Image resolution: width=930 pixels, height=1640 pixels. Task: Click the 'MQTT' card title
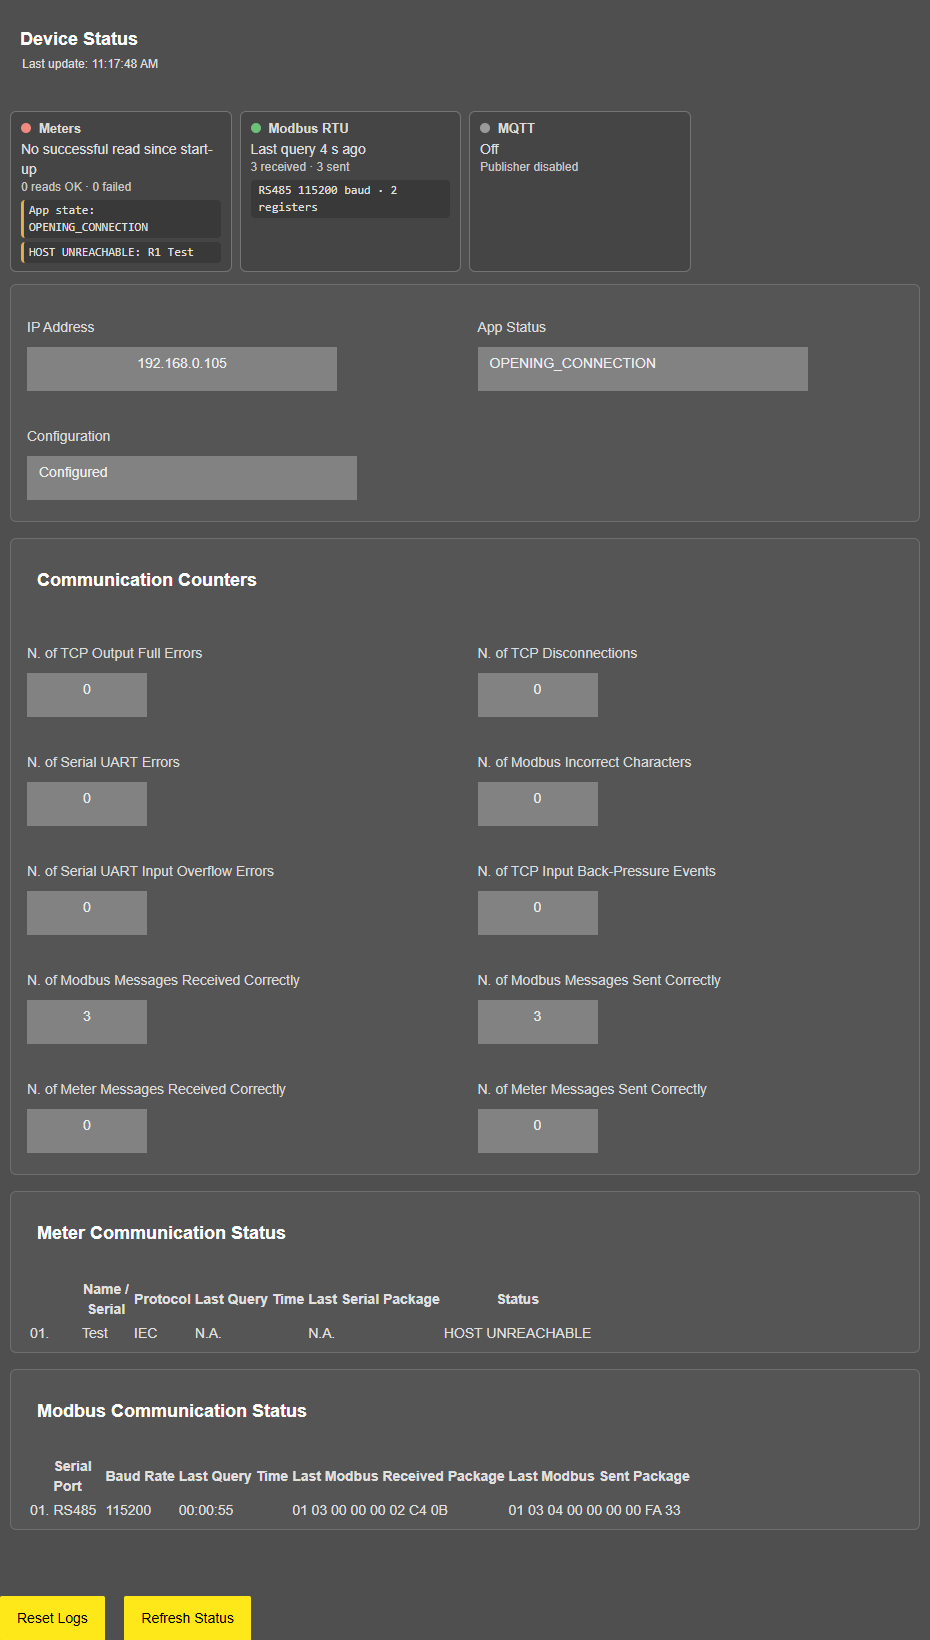tap(516, 128)
